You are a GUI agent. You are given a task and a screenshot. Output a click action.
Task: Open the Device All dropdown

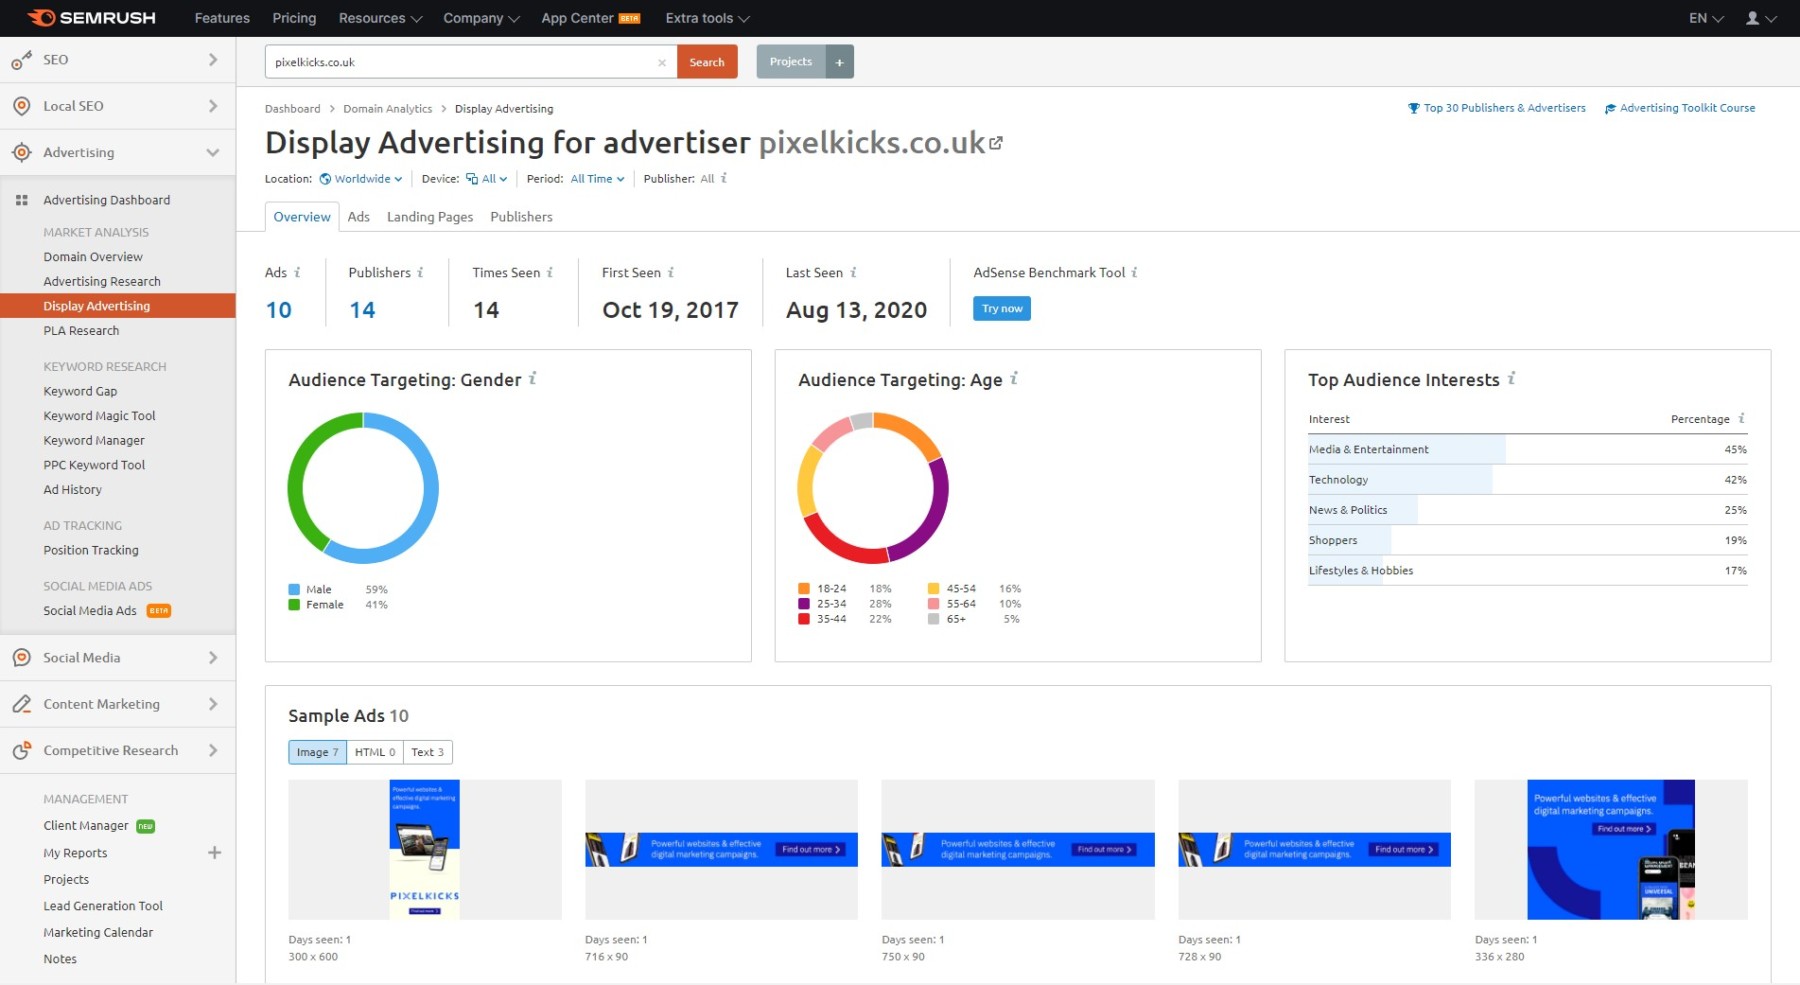(x=487, y=179)
